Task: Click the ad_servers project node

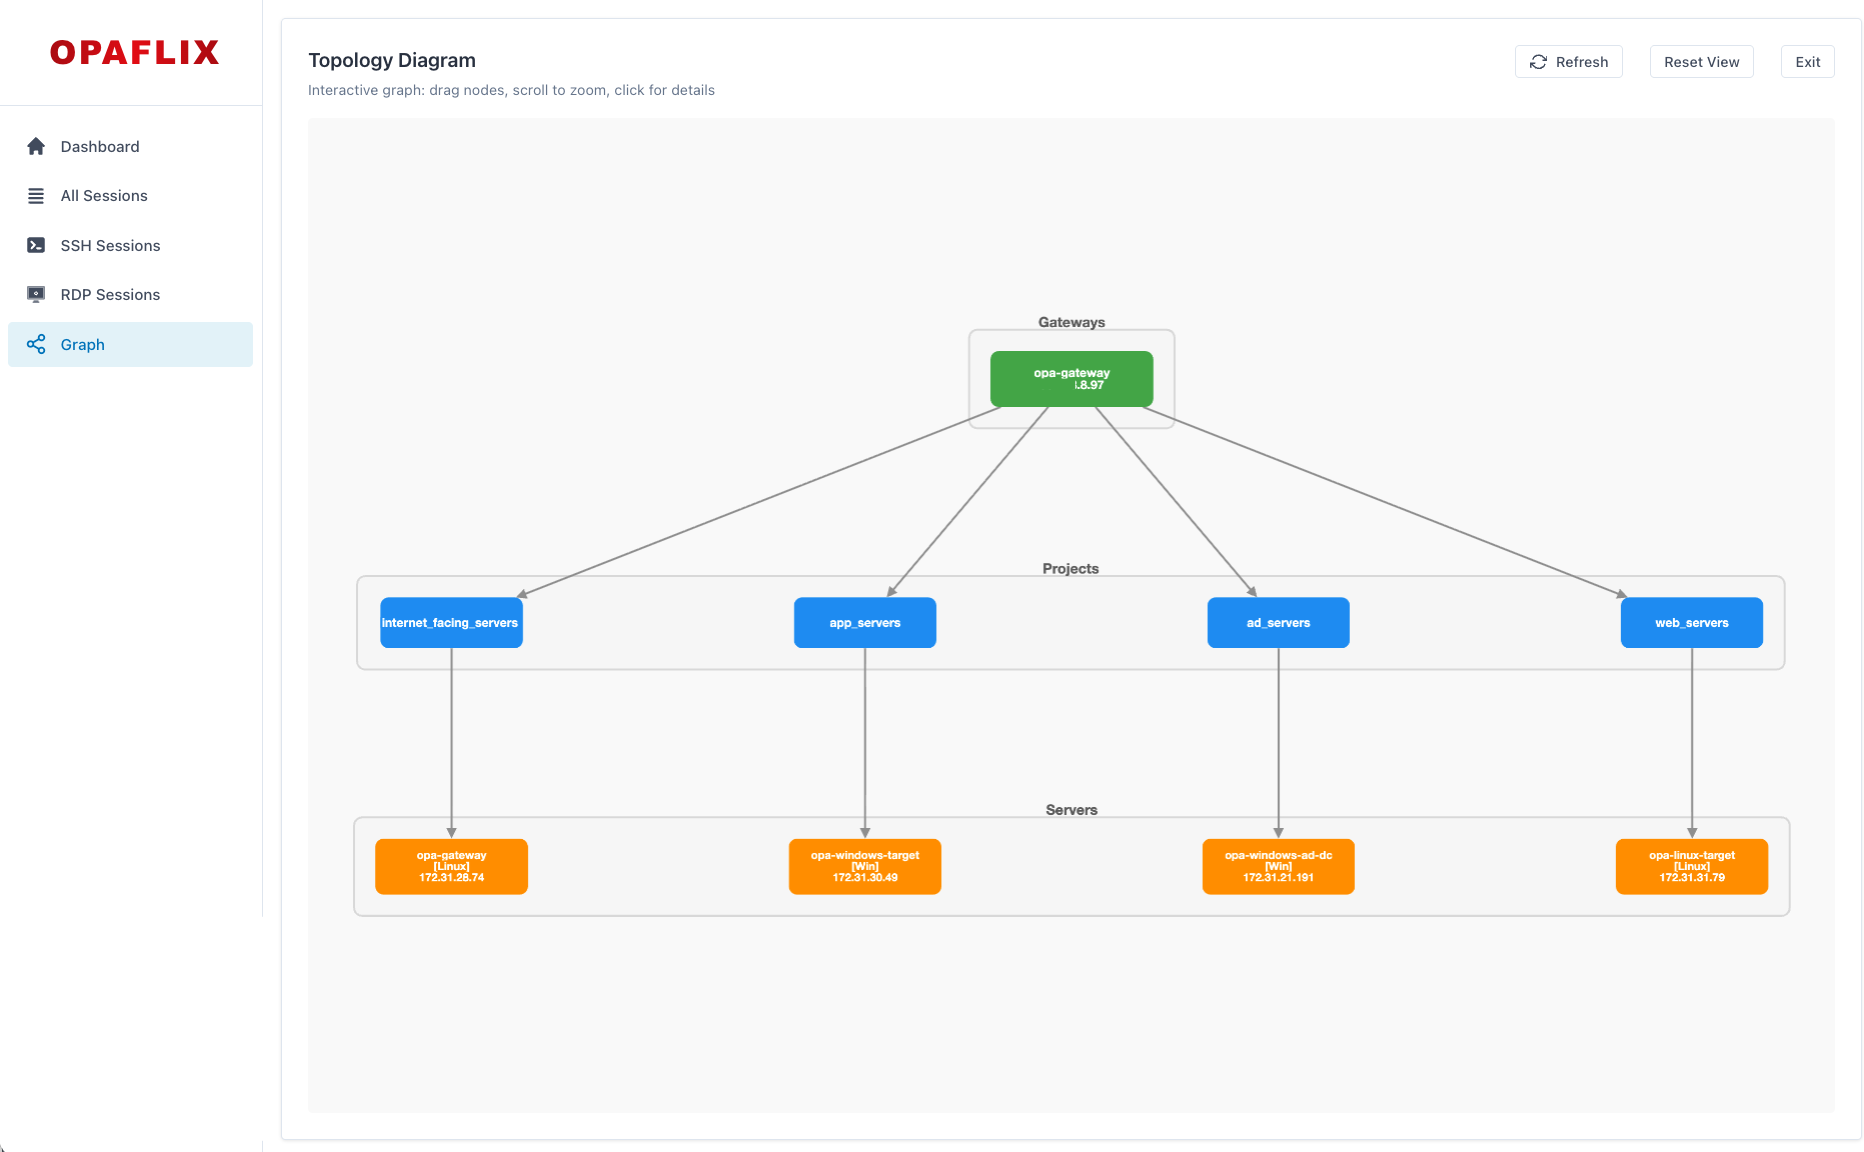Action: tap(1278, 622)
